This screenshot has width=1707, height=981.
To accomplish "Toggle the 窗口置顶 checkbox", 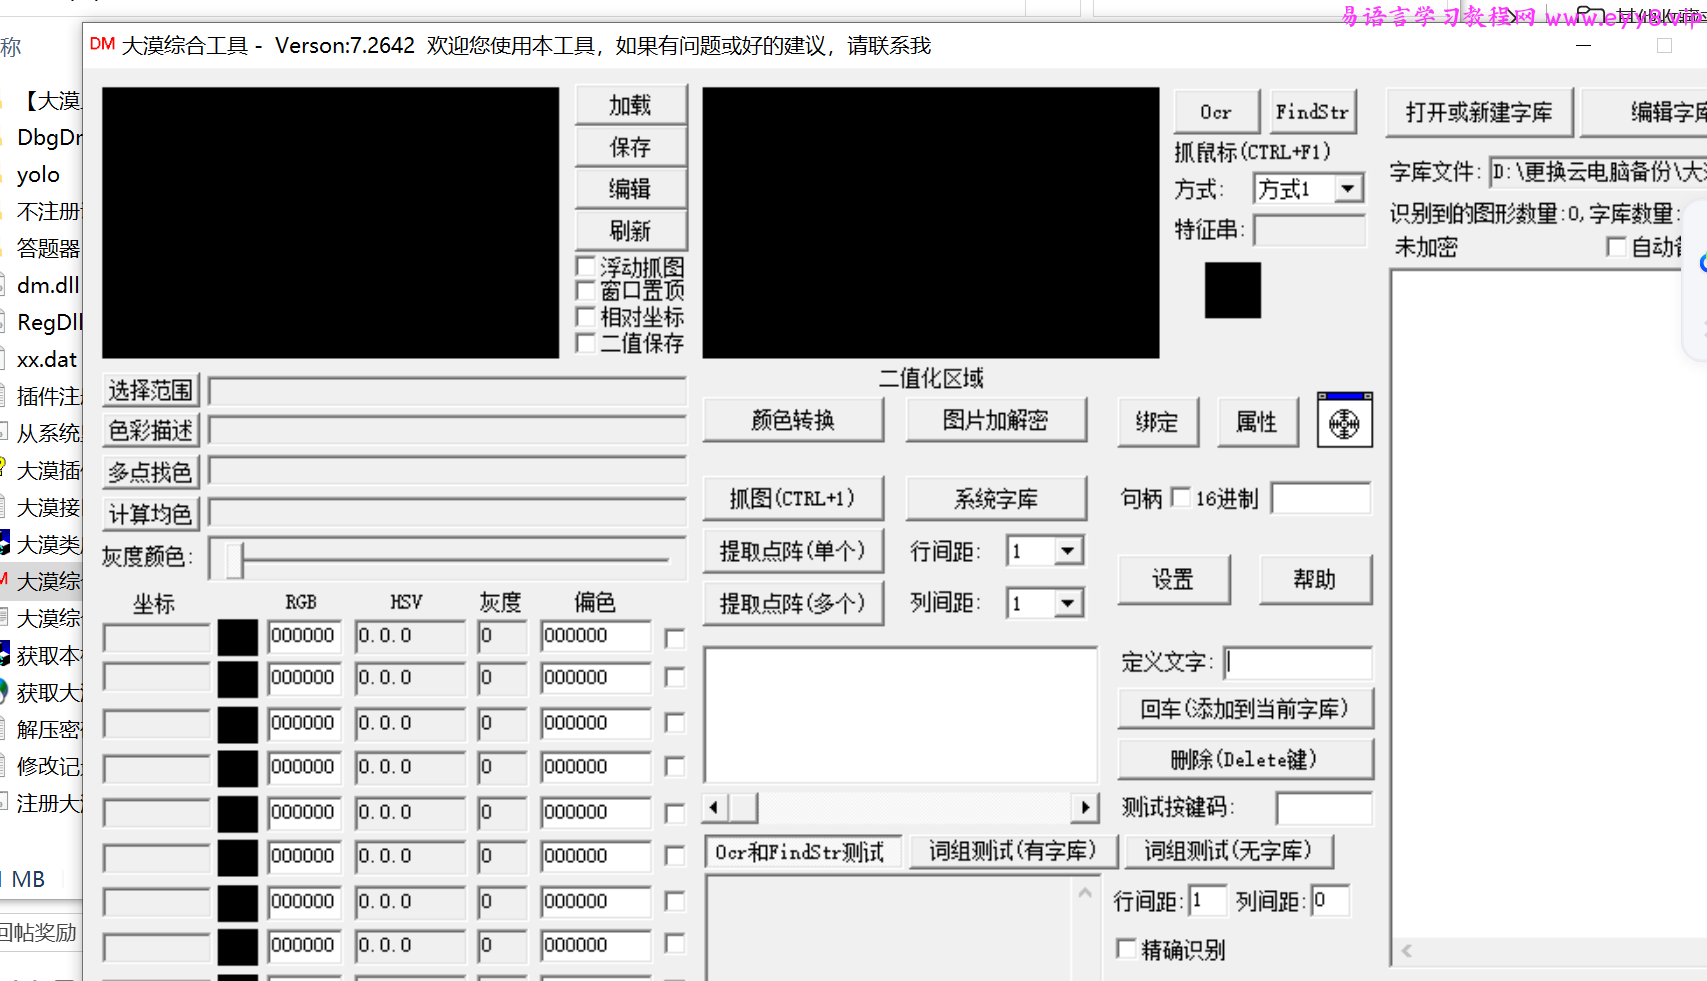I will point(586,291).
